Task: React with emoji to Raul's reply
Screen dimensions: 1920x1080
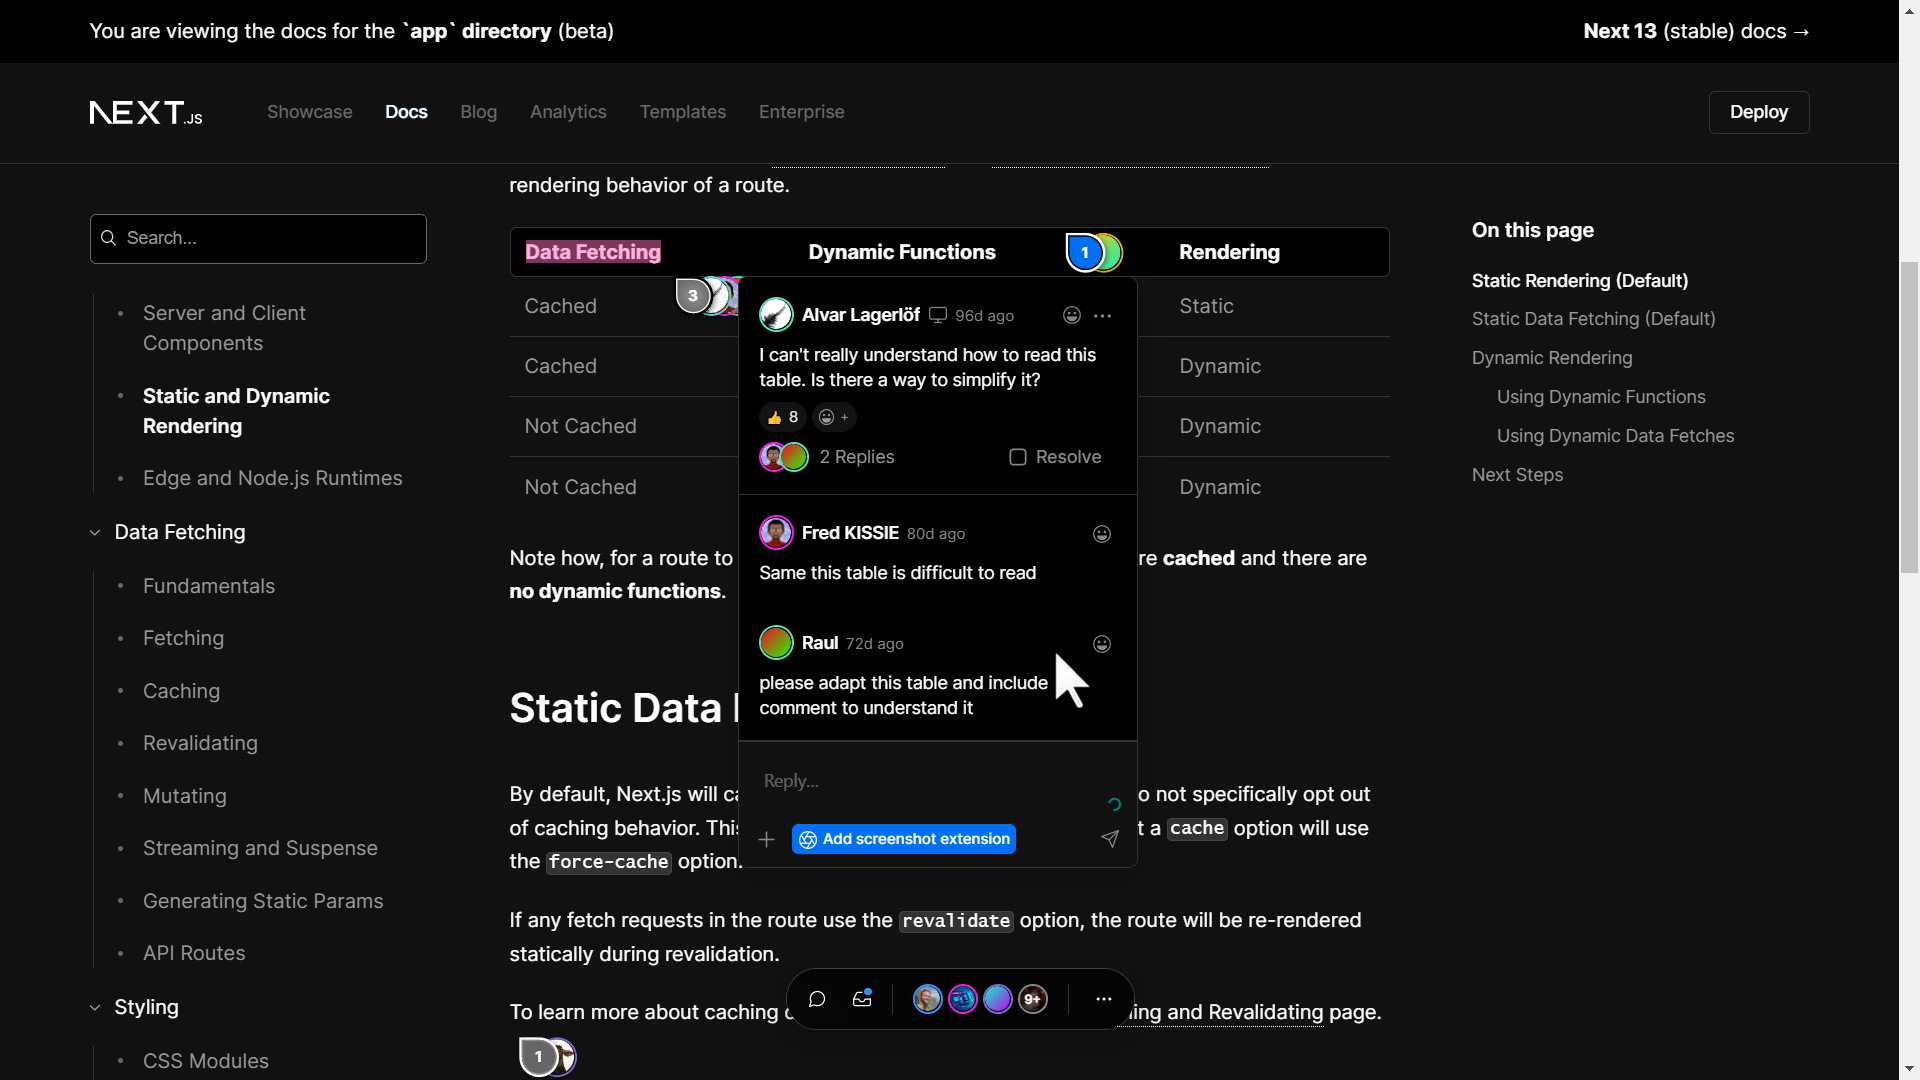Action: (1101, 644)
